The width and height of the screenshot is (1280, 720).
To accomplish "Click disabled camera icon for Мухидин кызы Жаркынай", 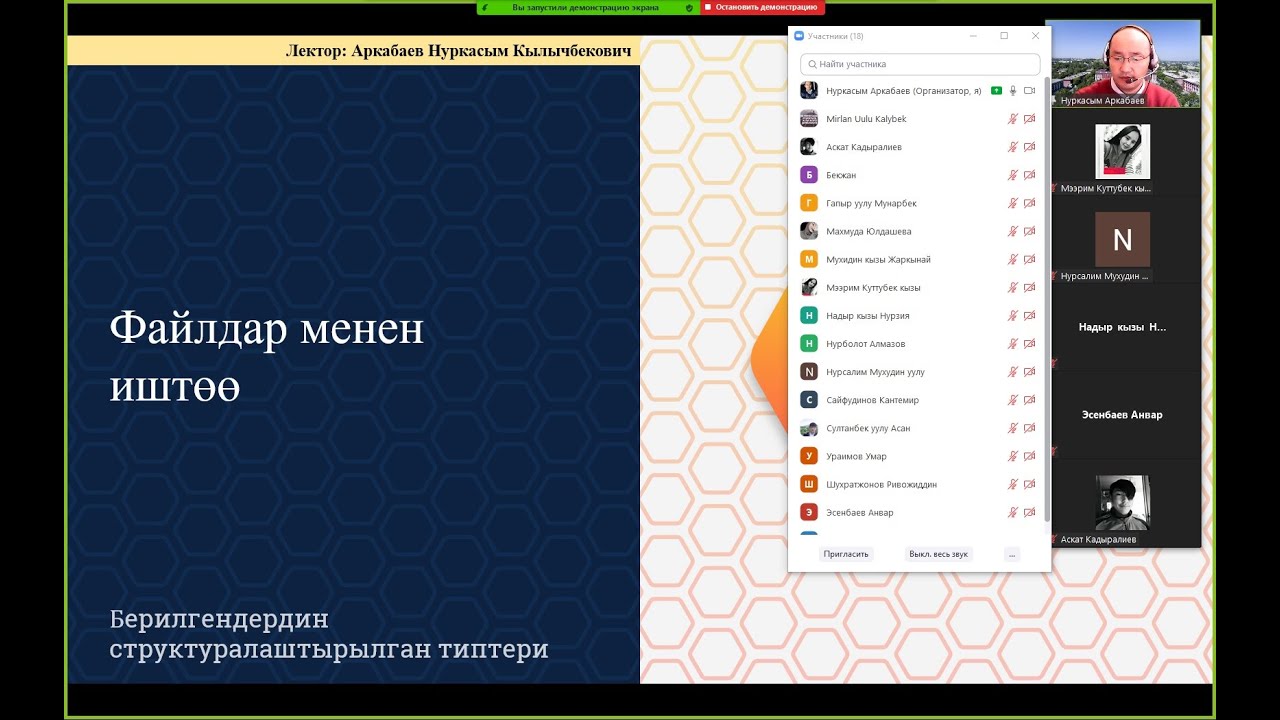I will coord(1029,259).
